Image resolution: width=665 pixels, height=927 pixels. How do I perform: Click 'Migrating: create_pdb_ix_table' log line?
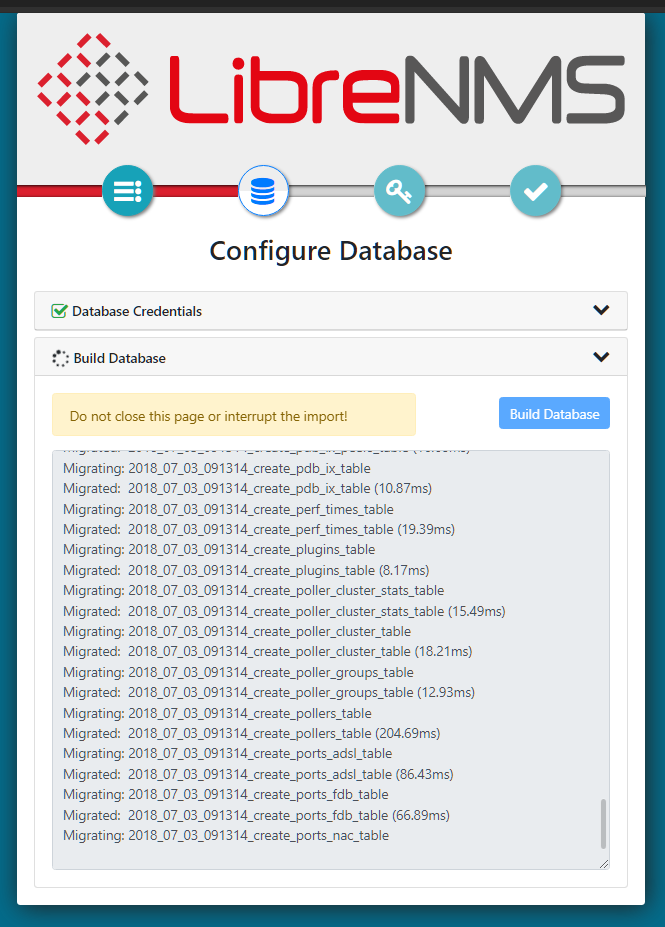[217, 468]
